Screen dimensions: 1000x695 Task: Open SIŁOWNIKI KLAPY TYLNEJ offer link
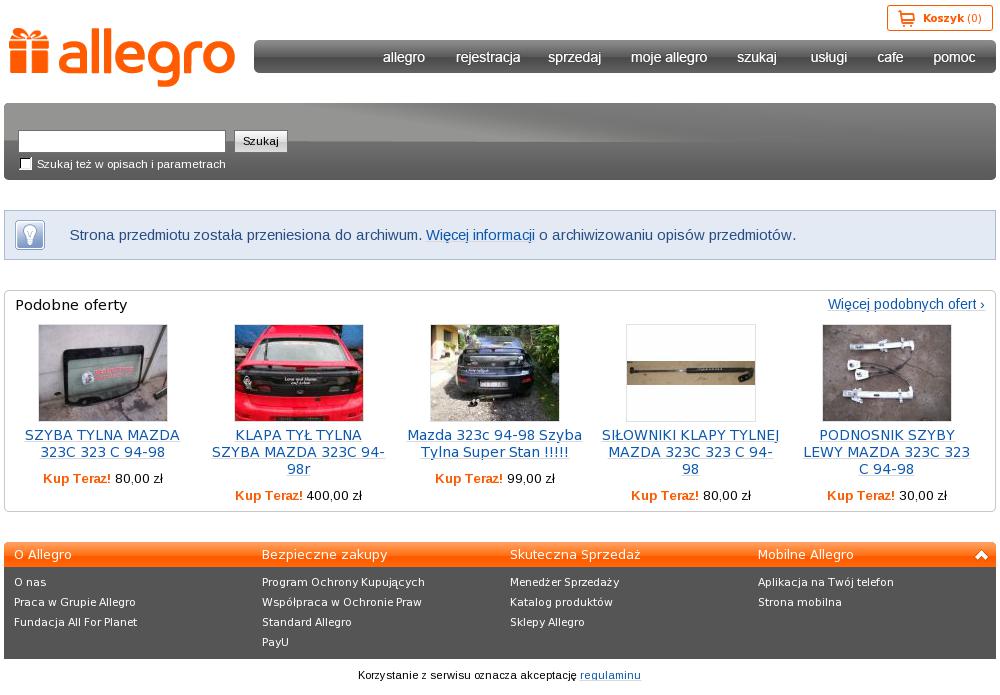click(x=691, y=452)
